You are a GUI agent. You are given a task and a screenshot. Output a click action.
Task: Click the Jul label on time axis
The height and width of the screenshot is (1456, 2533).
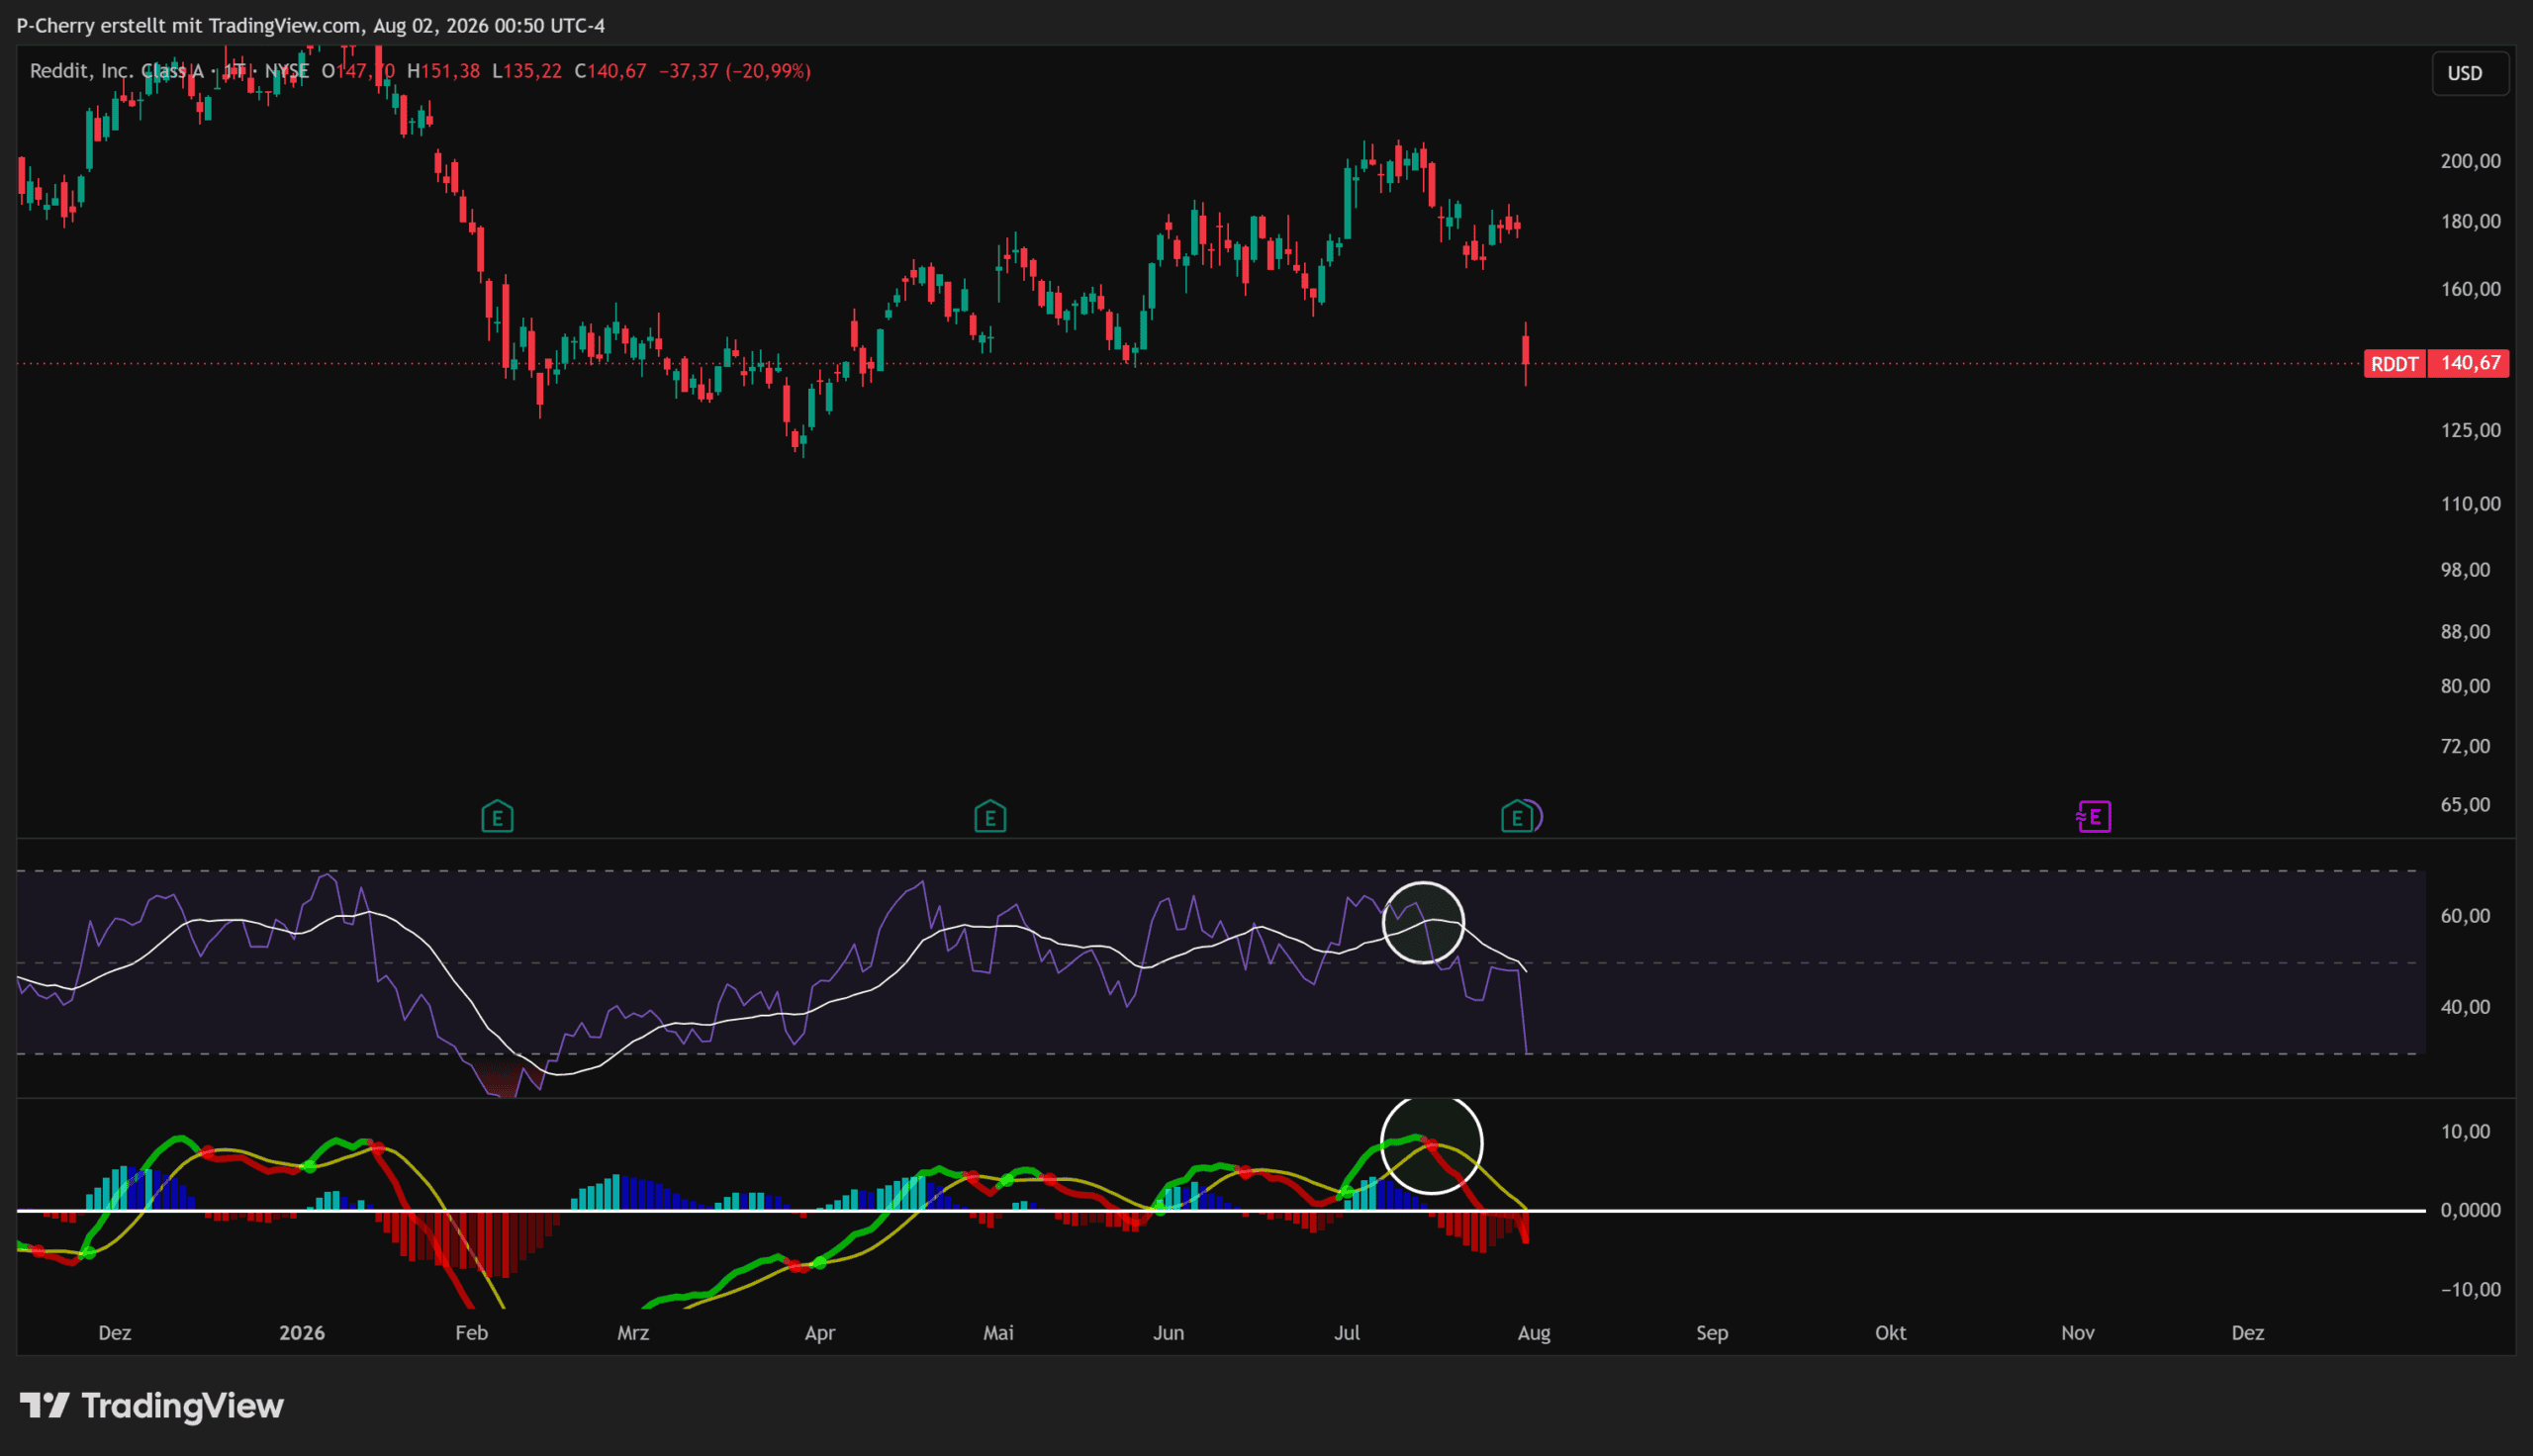[x=1347, y=1333]
